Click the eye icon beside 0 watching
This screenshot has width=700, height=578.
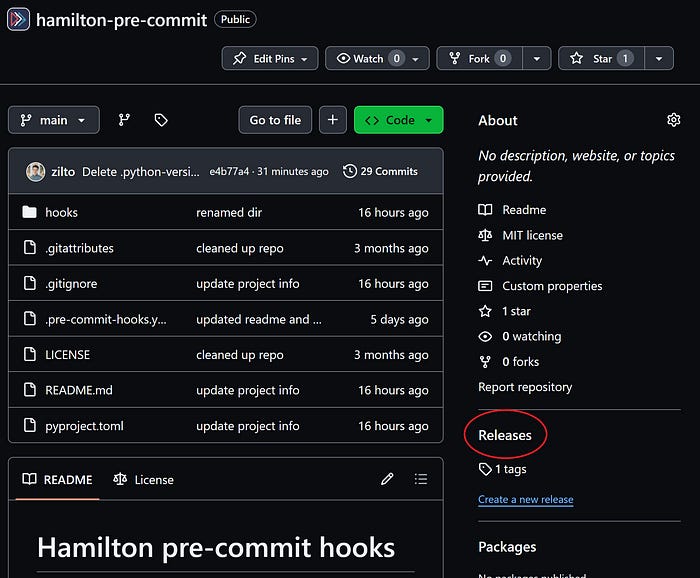pos(485,337)
